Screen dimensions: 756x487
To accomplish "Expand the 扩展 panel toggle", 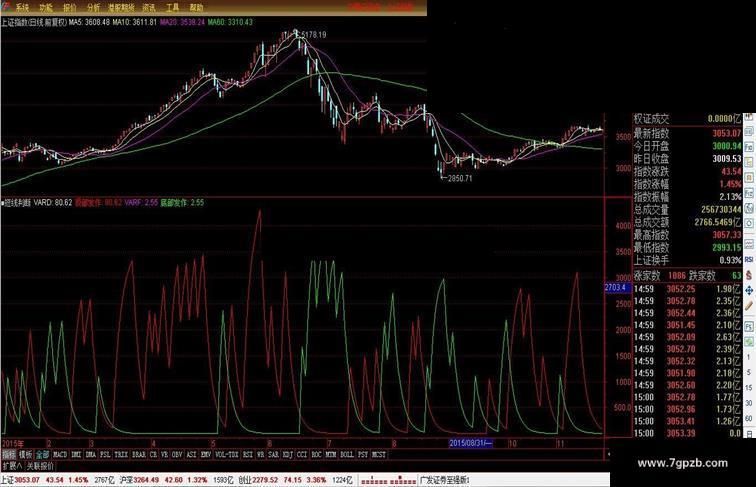I will coord(12,466).
